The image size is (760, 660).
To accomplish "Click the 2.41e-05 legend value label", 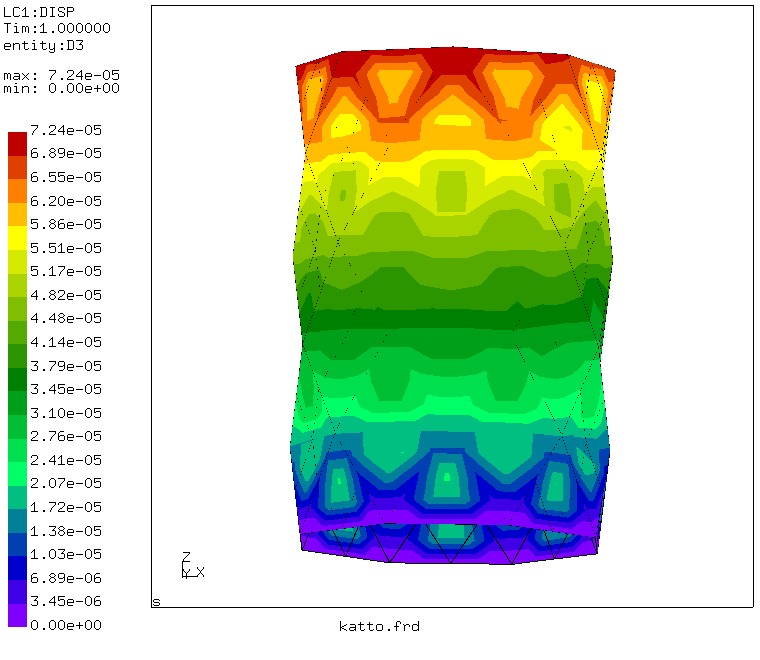I will [66, 459].
